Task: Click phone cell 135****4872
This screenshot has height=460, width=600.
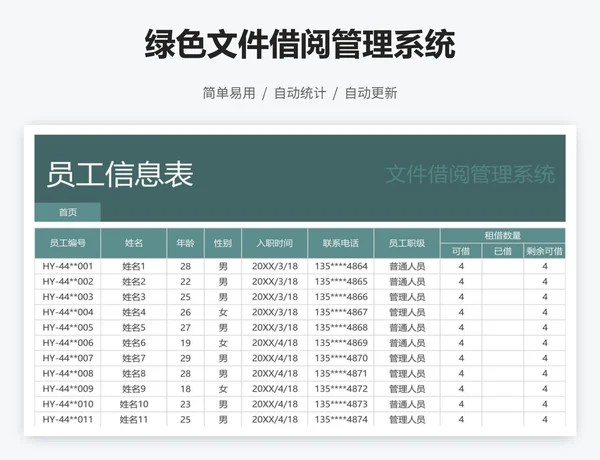Action: [x=341, y=389]
